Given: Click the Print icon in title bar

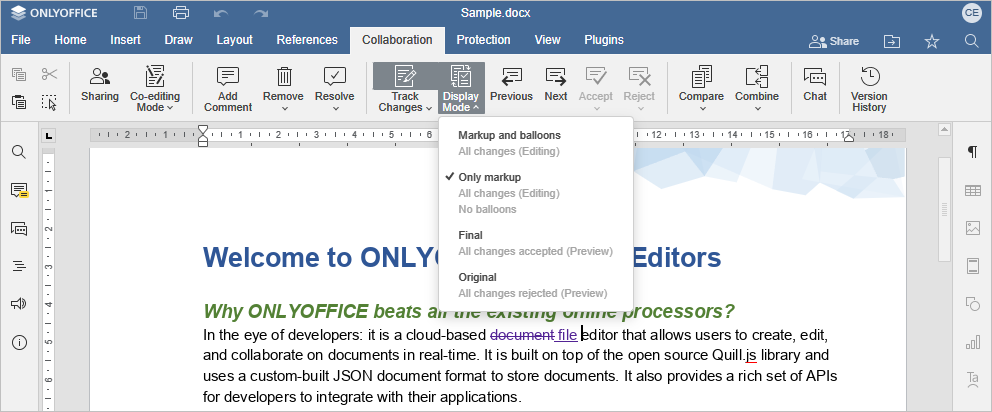Looking at the screenshot, I should point(181,12).
